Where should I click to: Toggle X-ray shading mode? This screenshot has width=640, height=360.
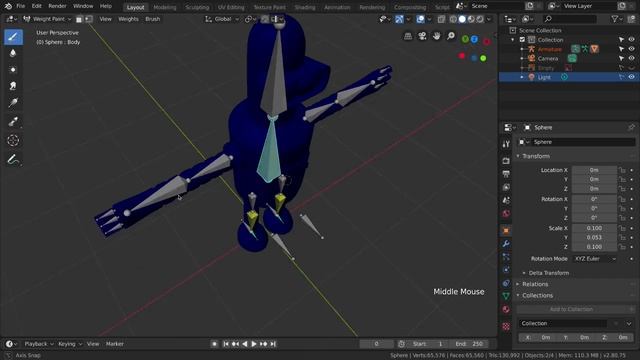(x=442, y=19)
